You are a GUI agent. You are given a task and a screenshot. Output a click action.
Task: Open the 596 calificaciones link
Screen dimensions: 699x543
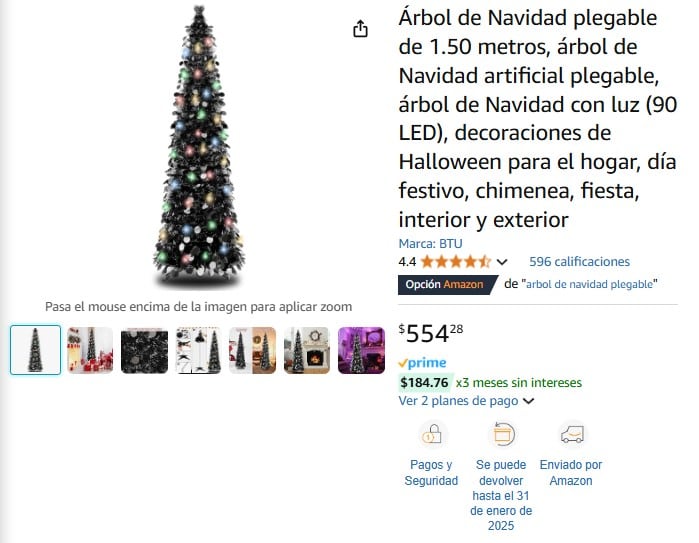click(x=579, y=262)
